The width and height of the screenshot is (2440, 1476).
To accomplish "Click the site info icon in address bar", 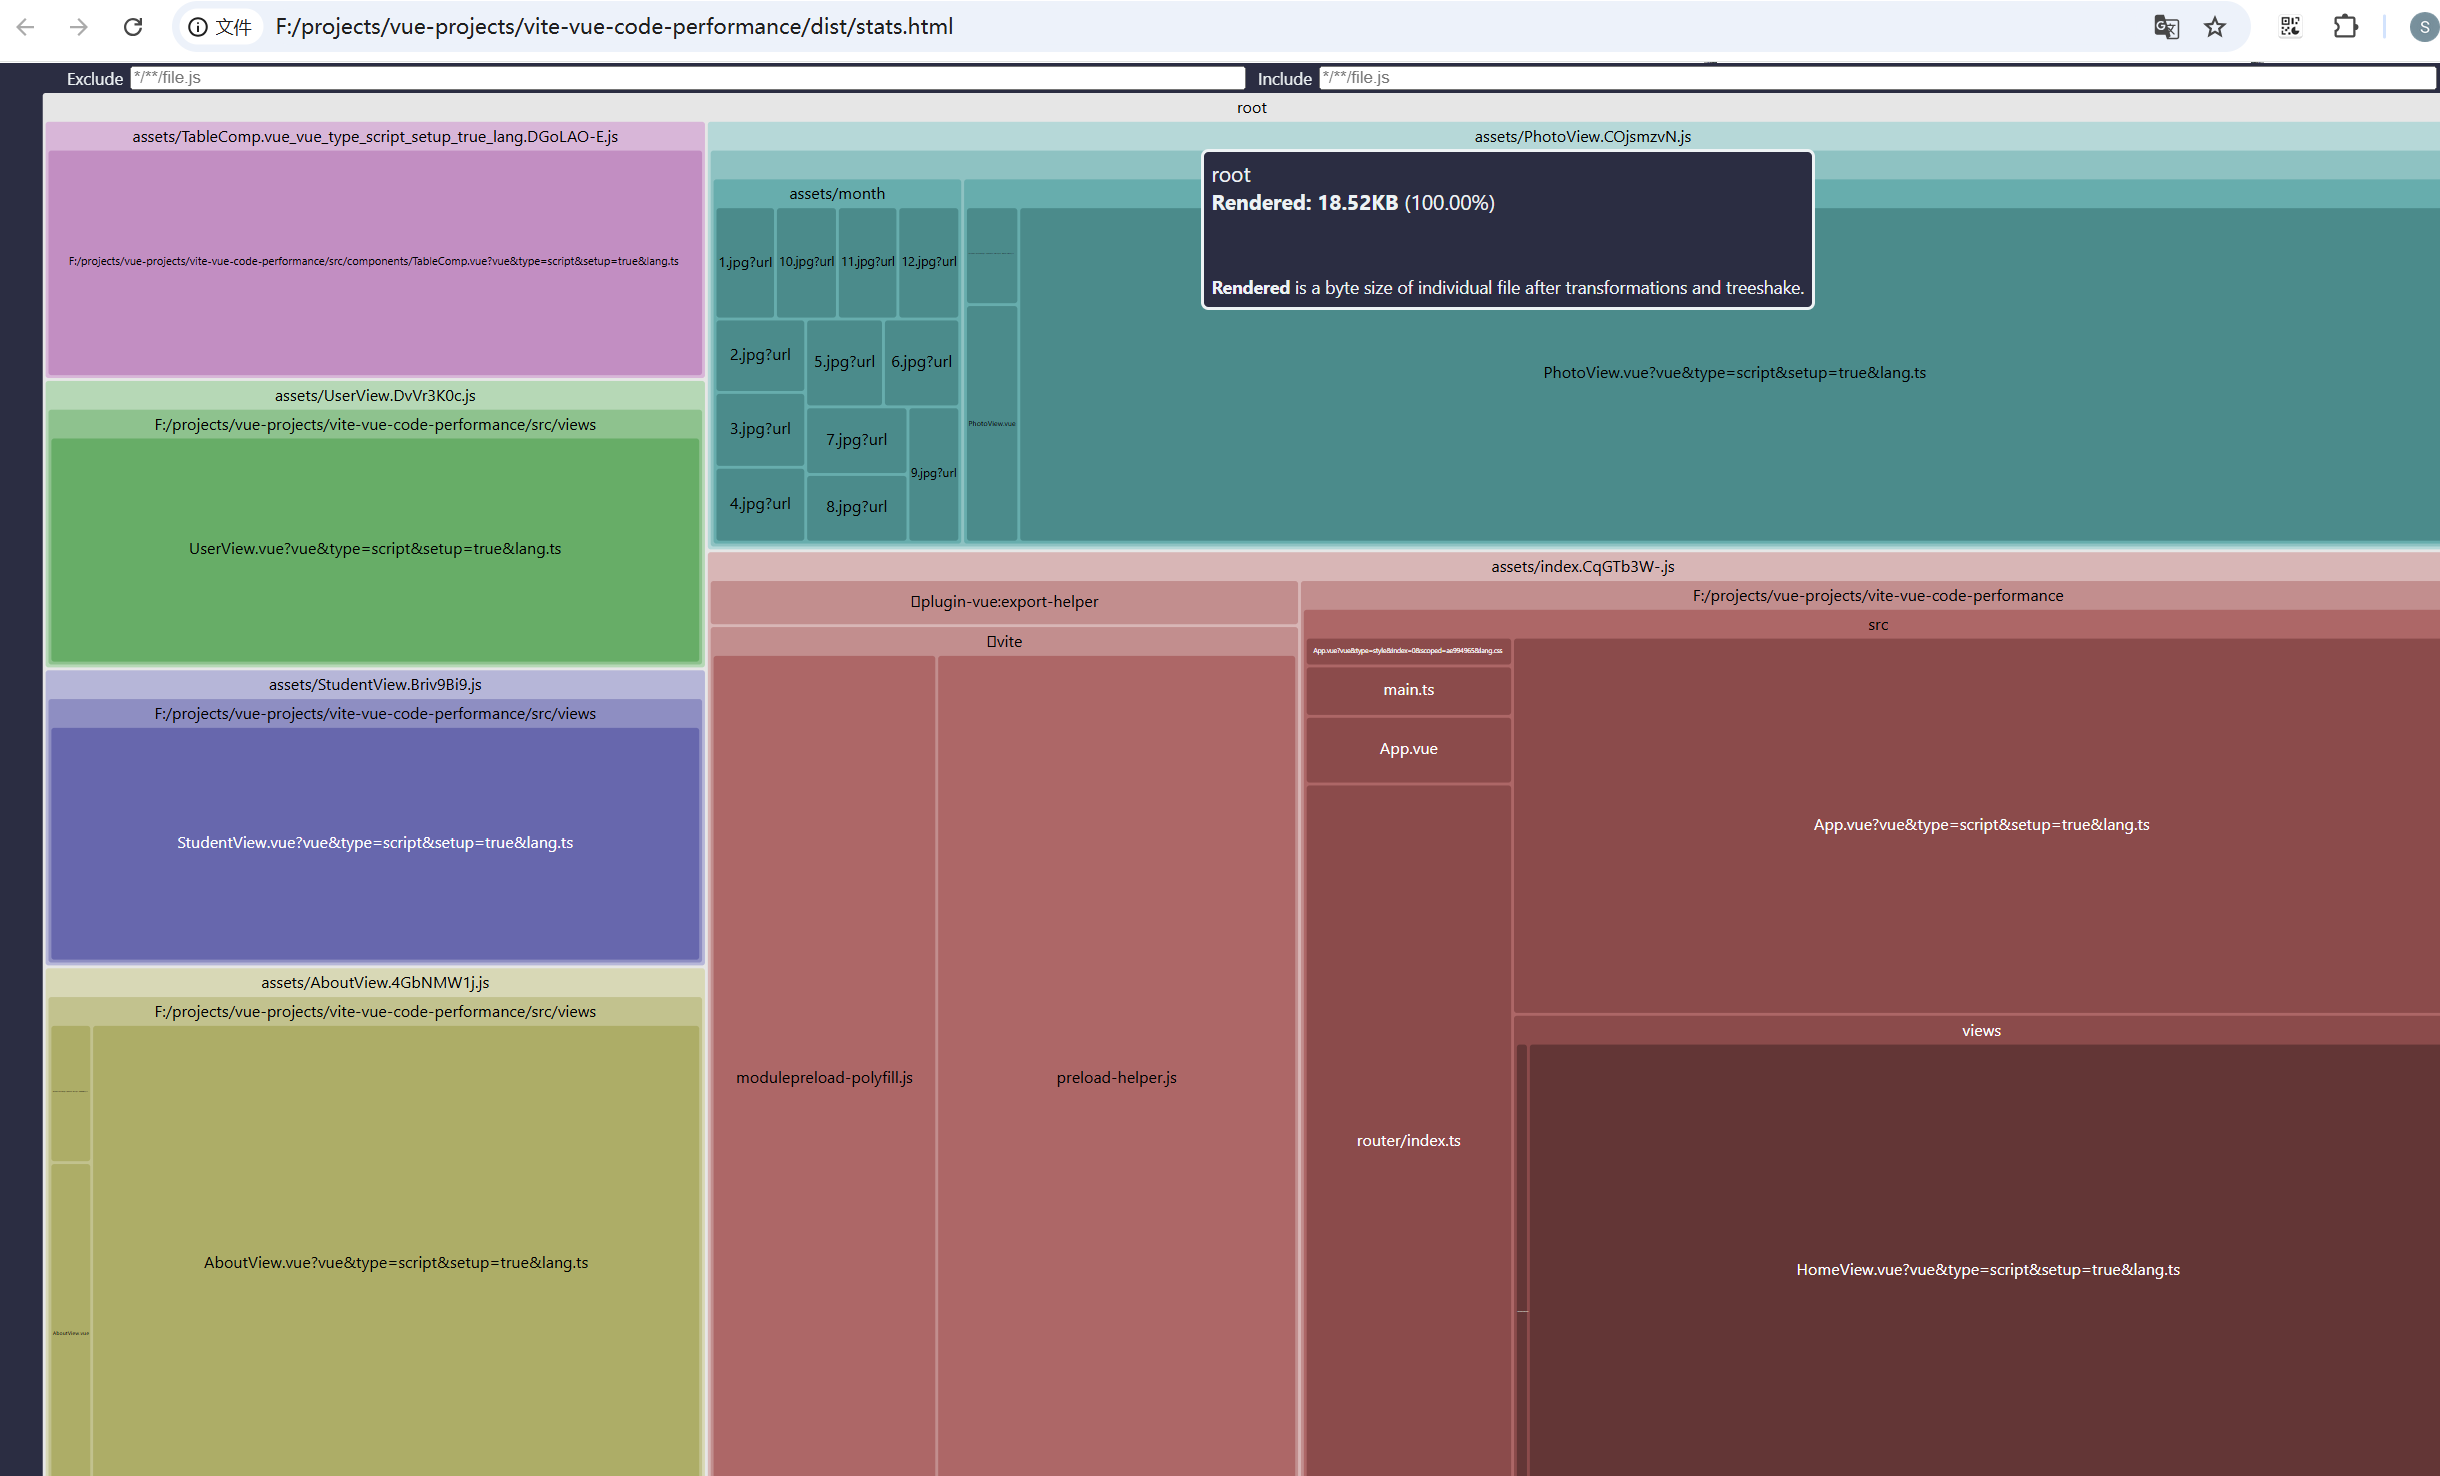I will coord(198,27).
